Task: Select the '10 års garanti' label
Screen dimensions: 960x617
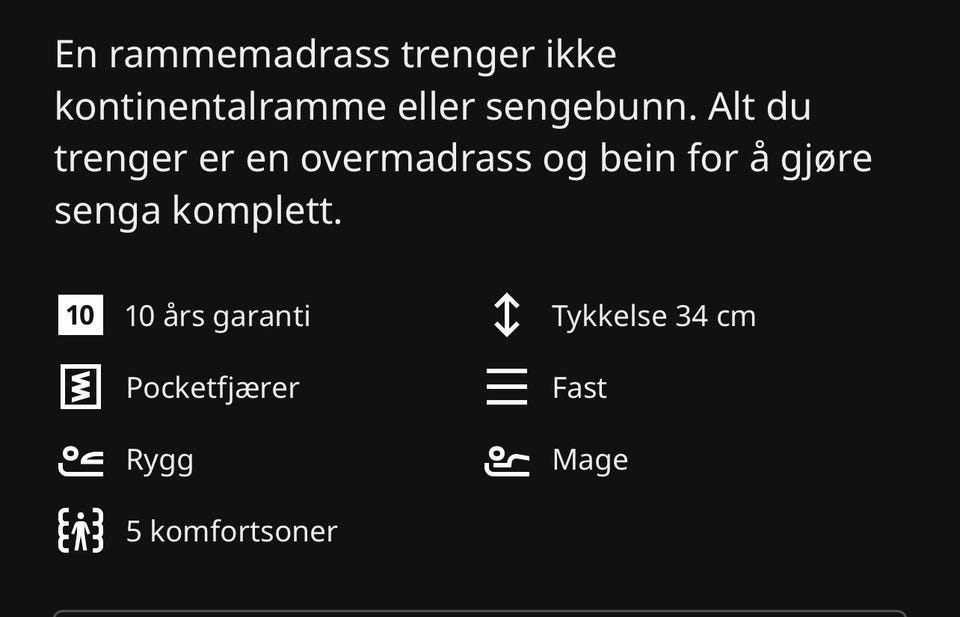Action: coord(218,316)
